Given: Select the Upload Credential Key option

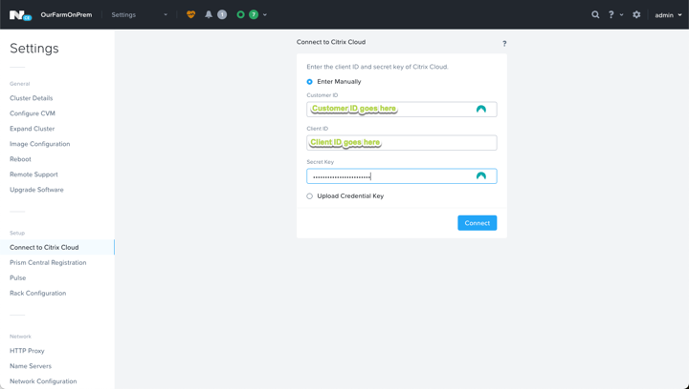Looking at the screenshot, I should 310,196.
